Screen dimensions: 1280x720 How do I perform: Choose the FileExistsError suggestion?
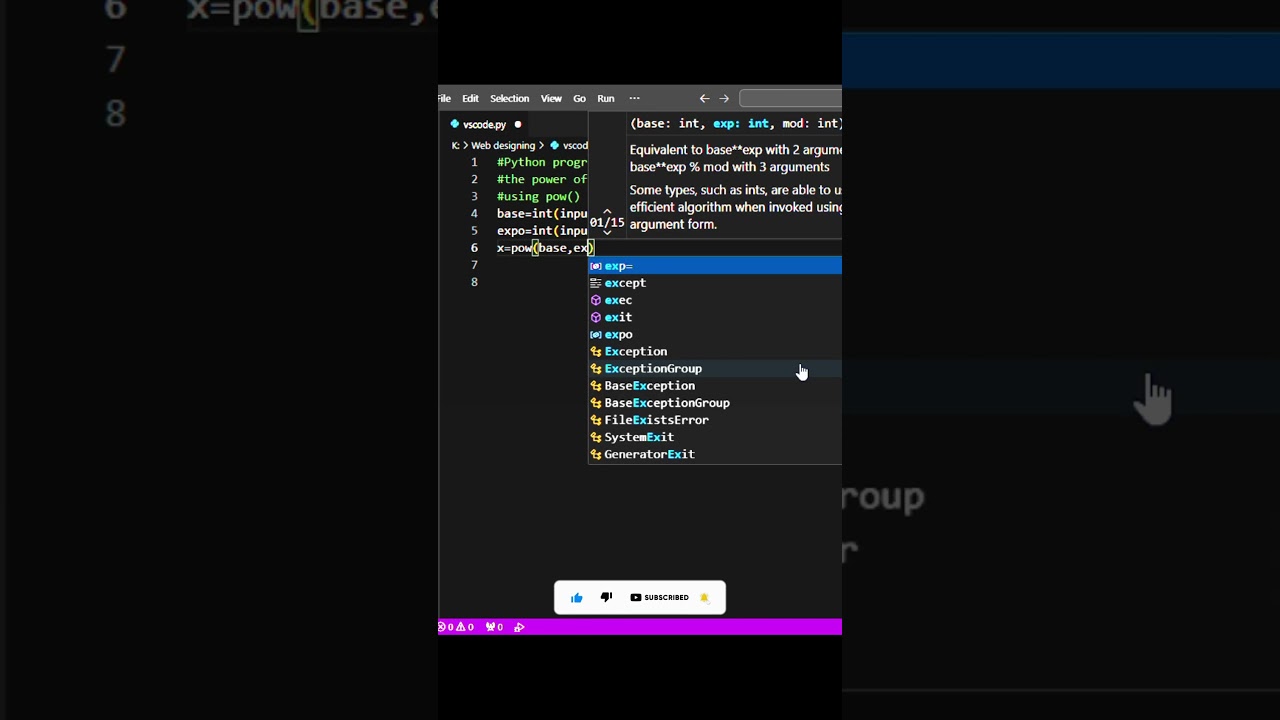pos(715,420)
